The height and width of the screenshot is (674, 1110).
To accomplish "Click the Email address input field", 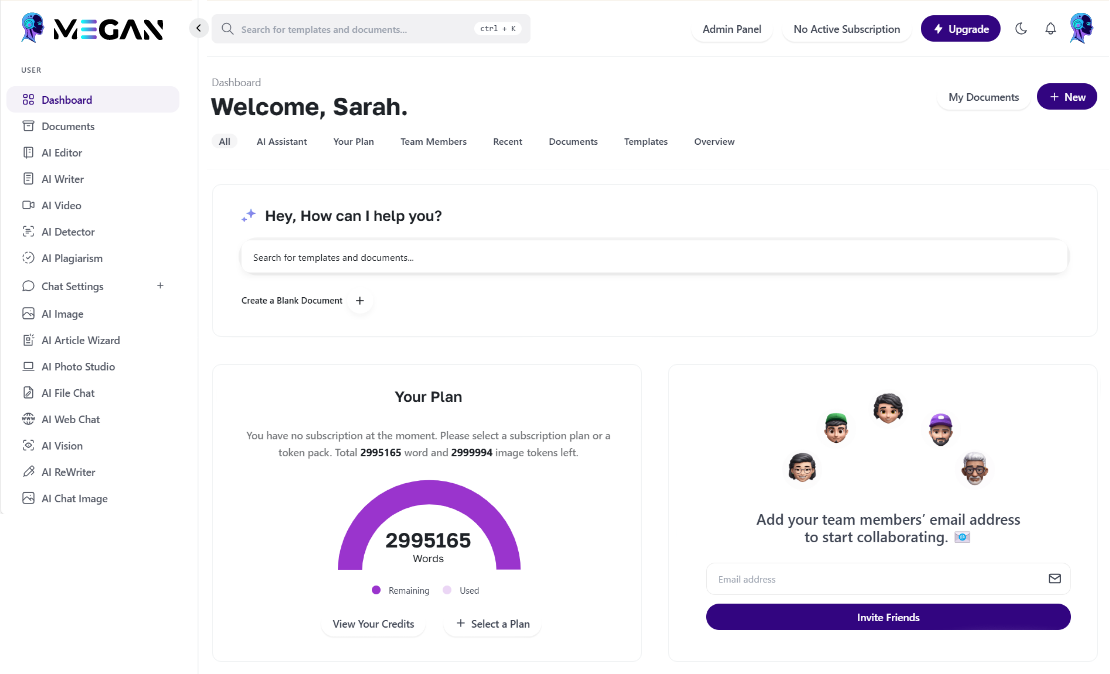I will pos(888,579).
